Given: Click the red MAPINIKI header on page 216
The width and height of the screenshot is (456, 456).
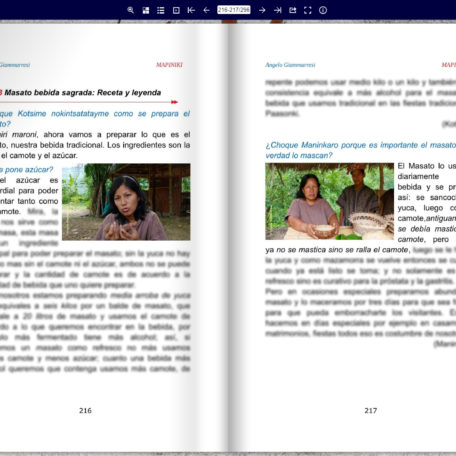Looking at the screenshot, I should click(170, 65).
